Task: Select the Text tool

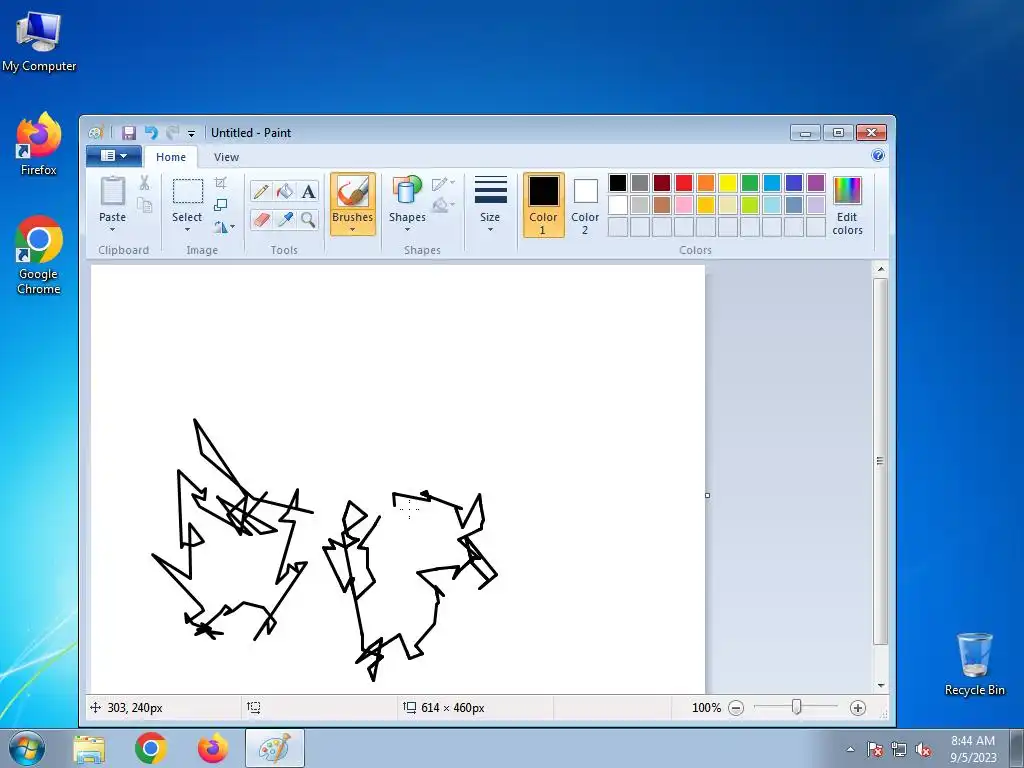Action: tap(308, 191)
